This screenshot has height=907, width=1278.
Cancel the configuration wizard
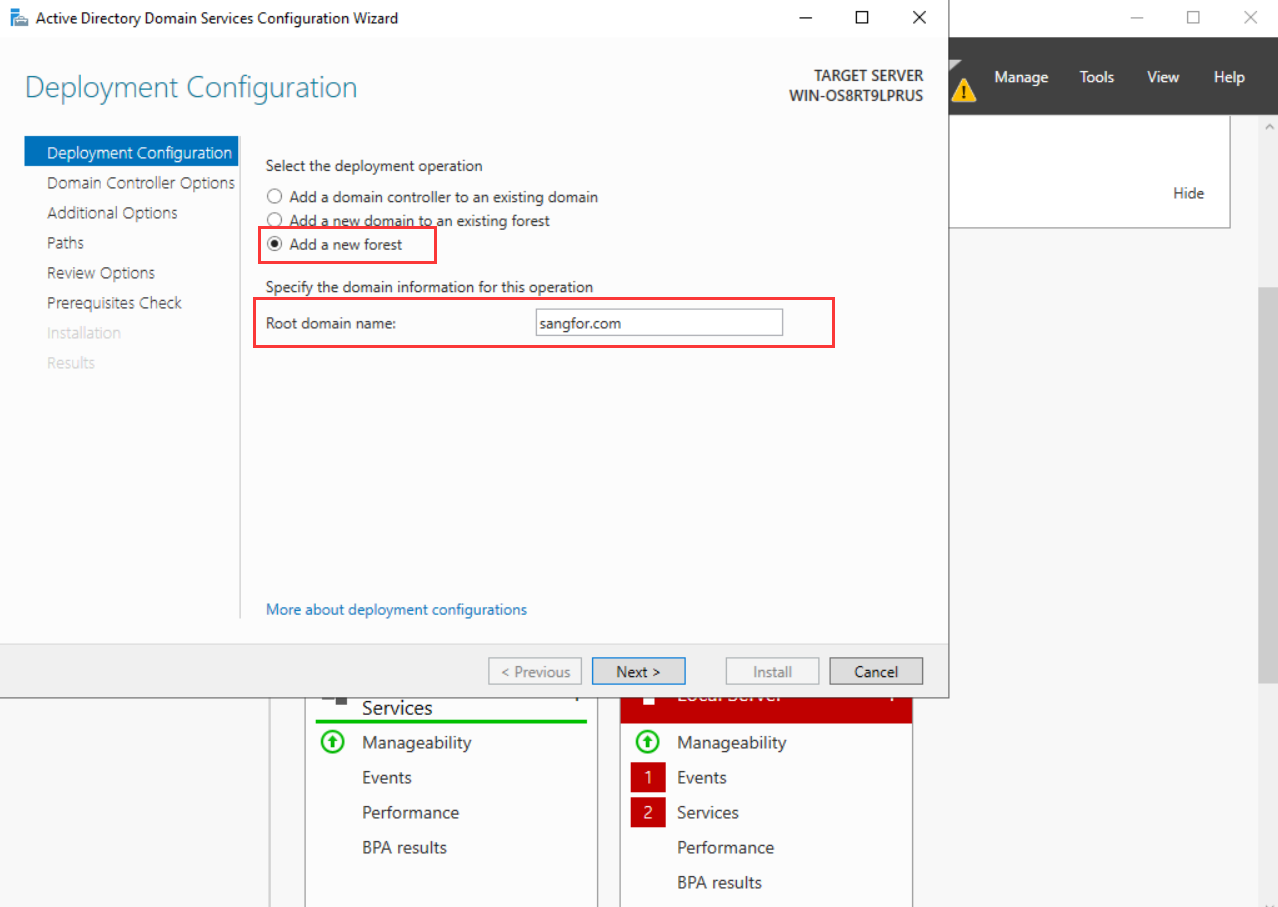point(875,672)
